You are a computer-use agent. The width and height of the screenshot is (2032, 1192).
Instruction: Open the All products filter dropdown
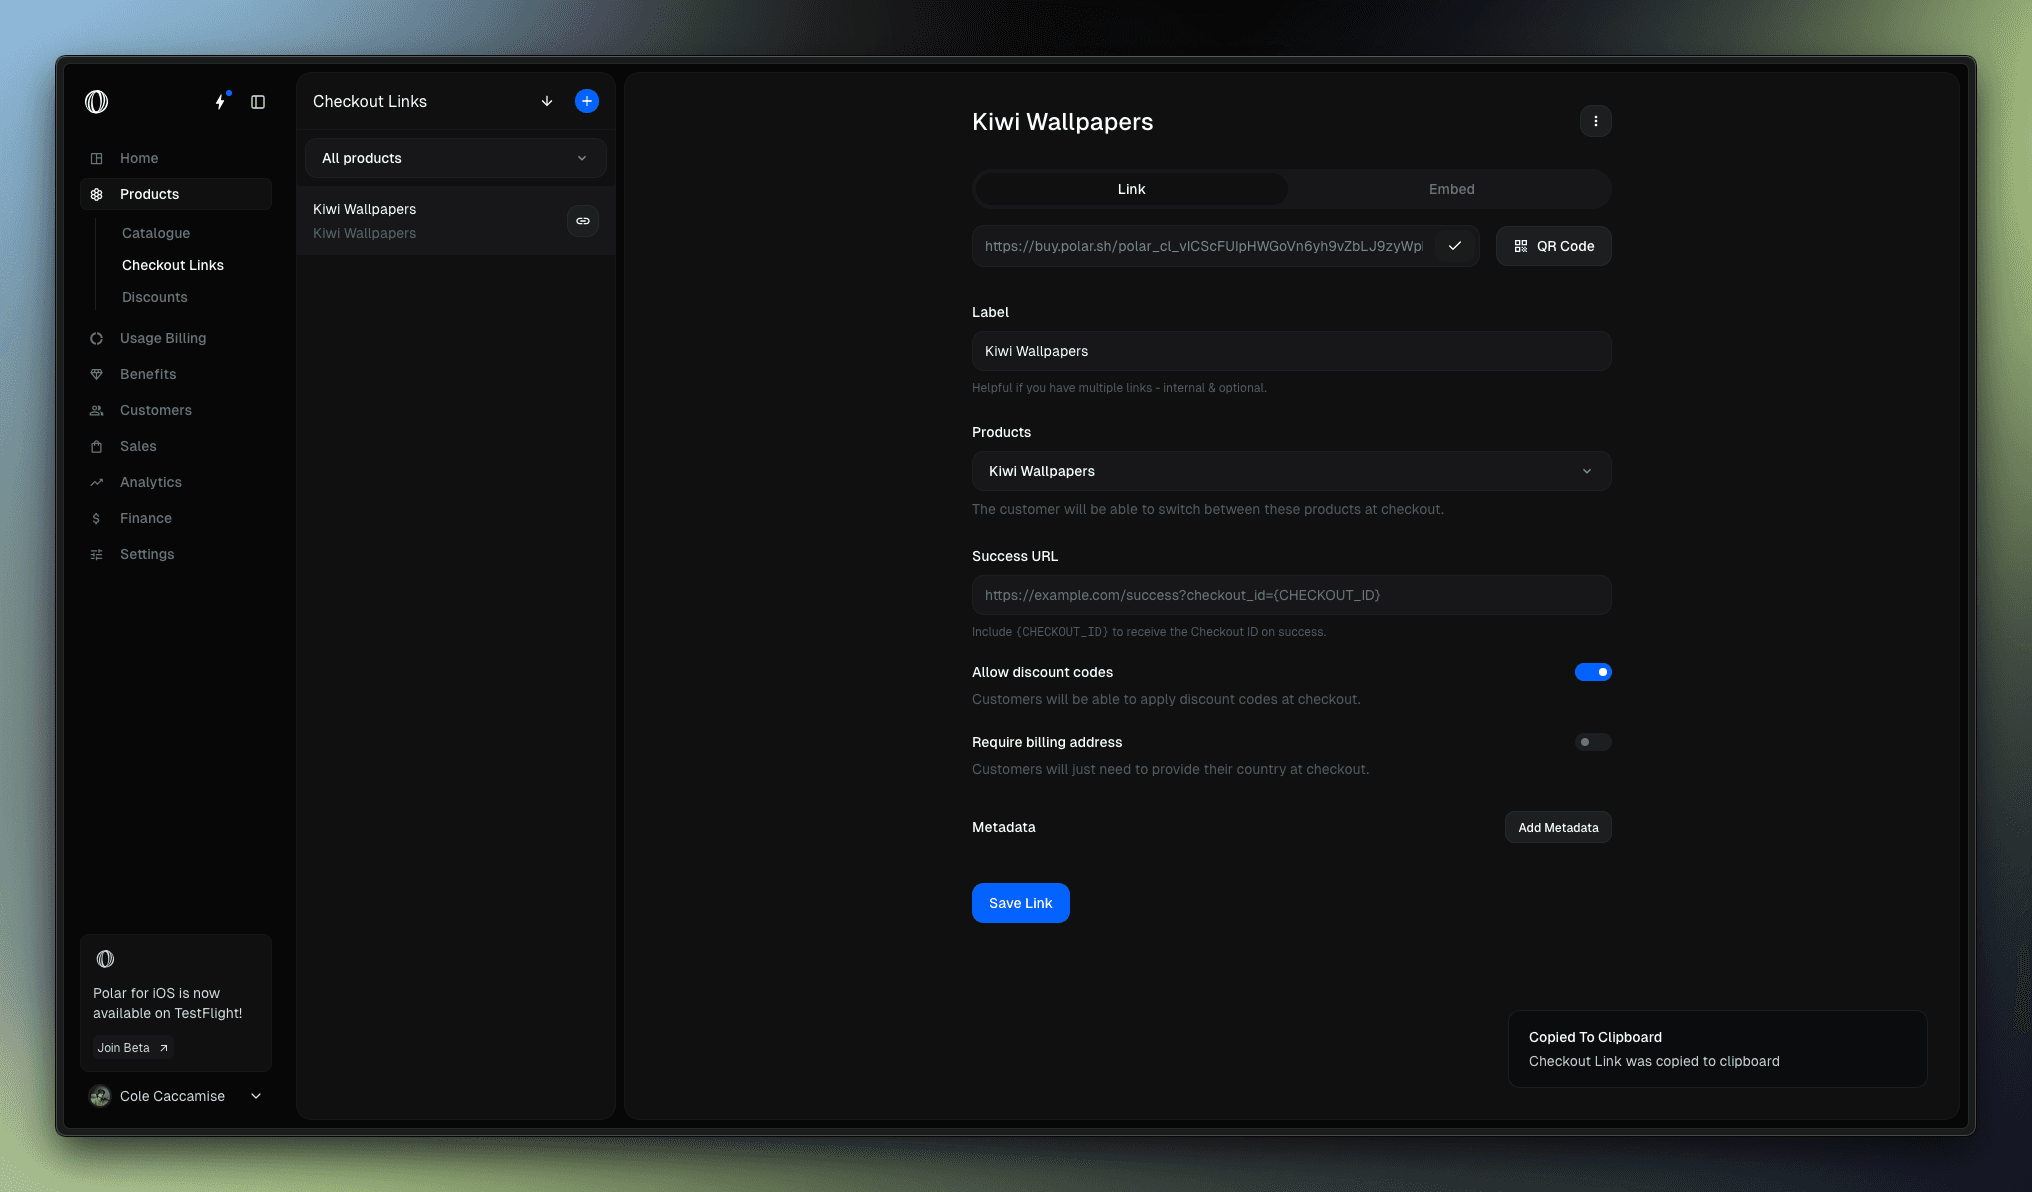(456, 158)
